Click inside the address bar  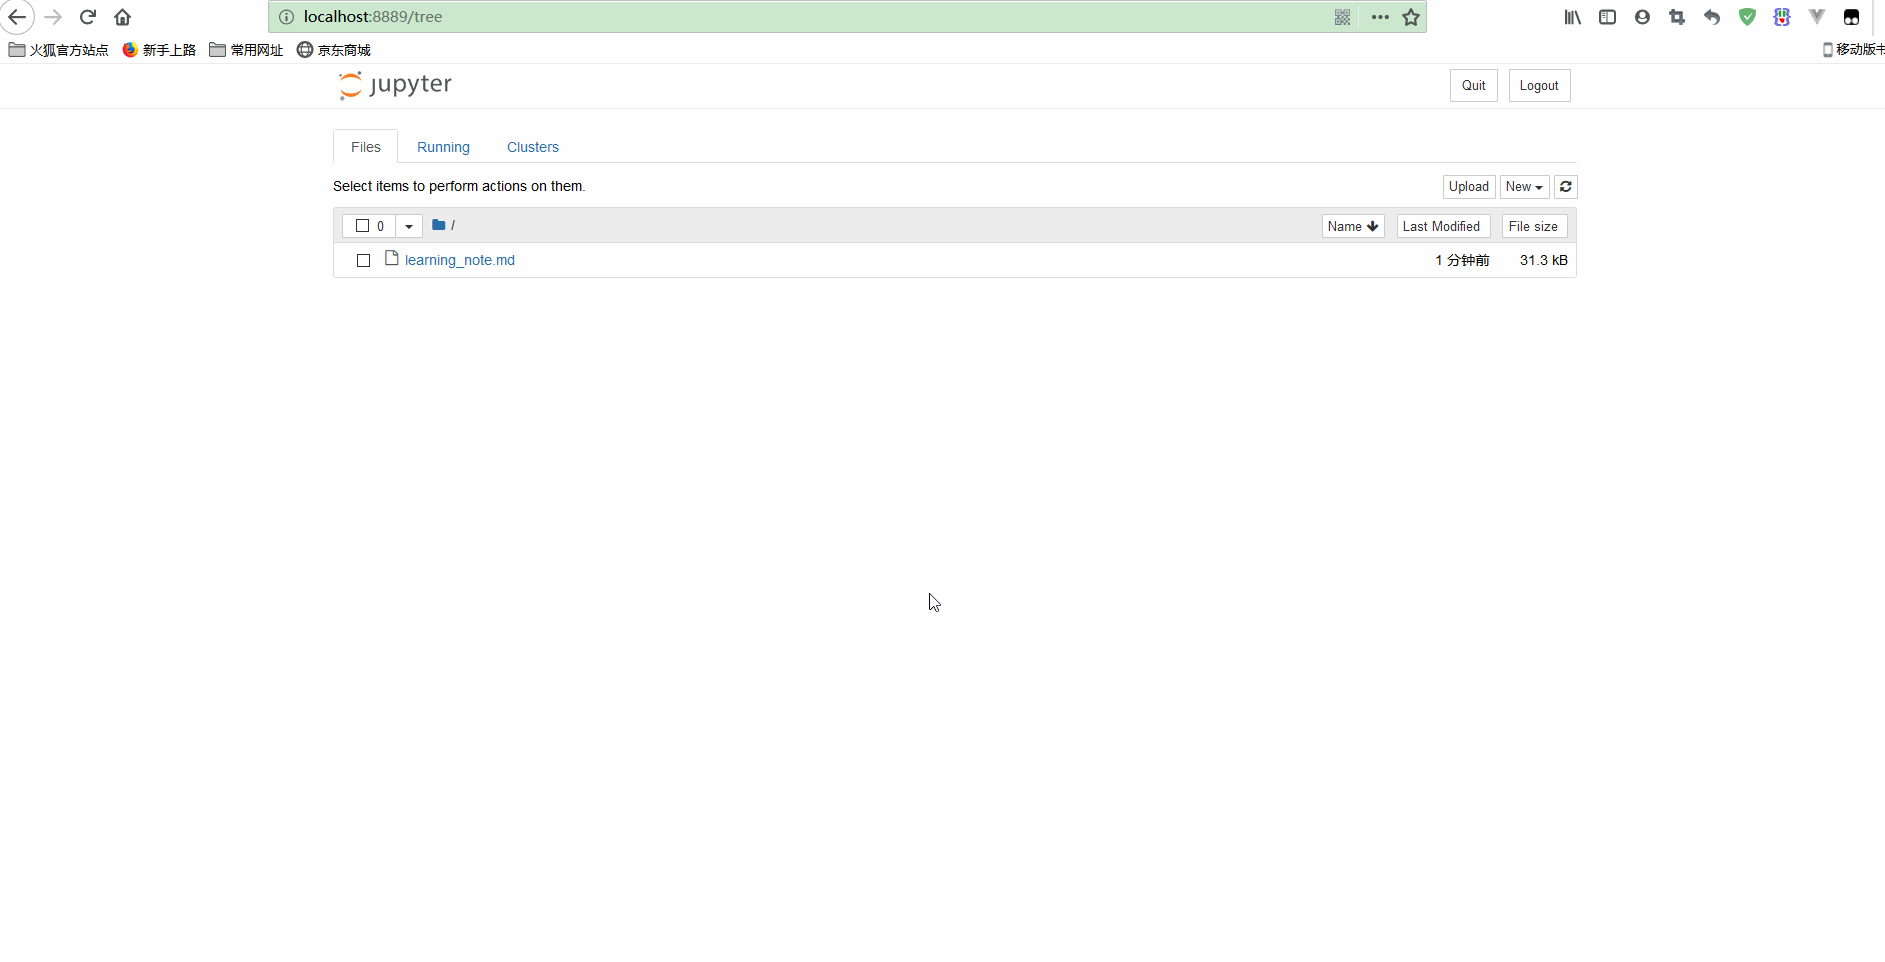700,17
